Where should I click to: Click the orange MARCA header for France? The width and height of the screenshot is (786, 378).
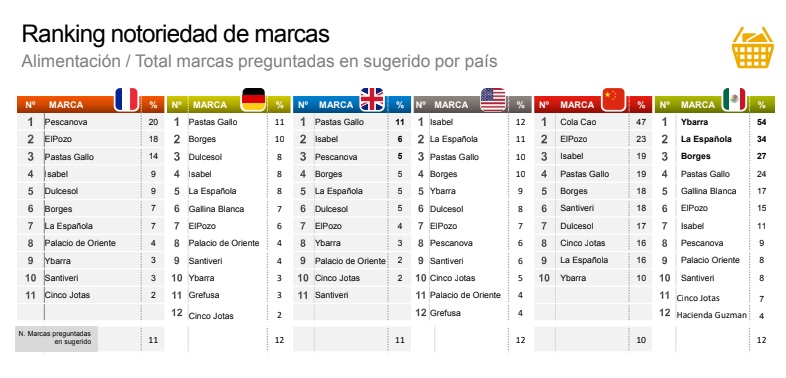(66, 105)
